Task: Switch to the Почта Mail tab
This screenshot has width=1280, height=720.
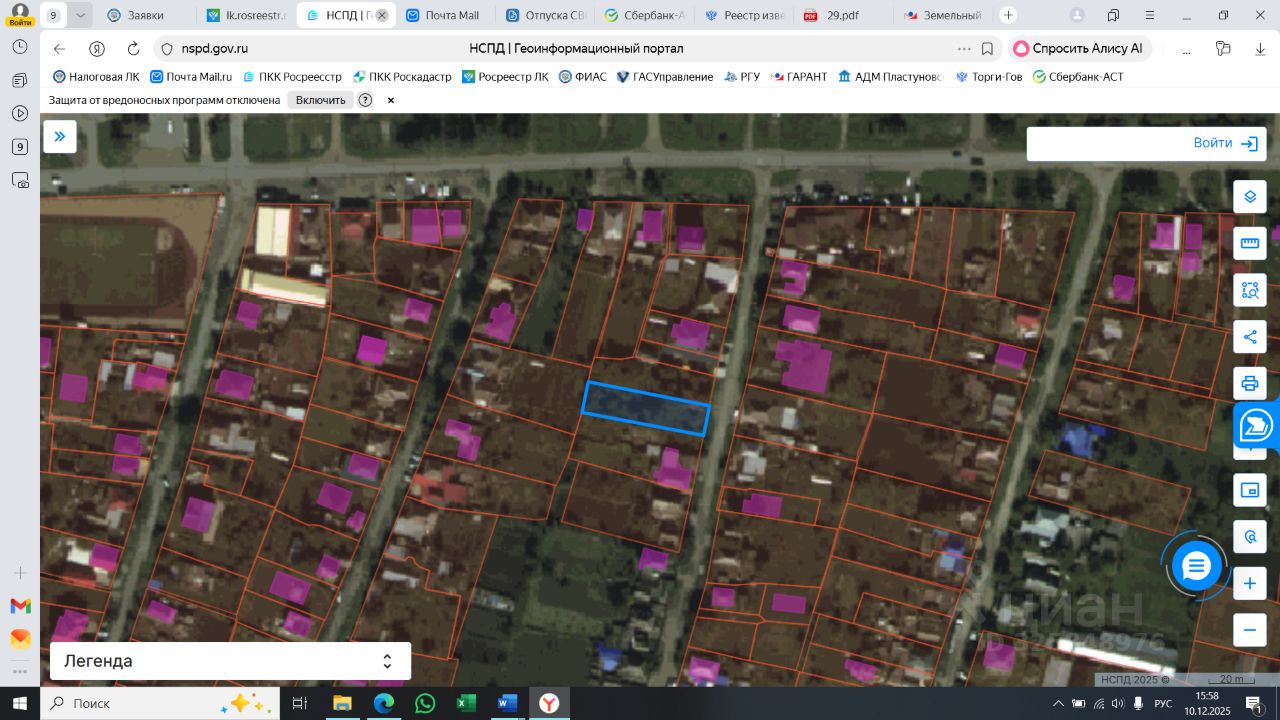Action: [x=445, y=15]
